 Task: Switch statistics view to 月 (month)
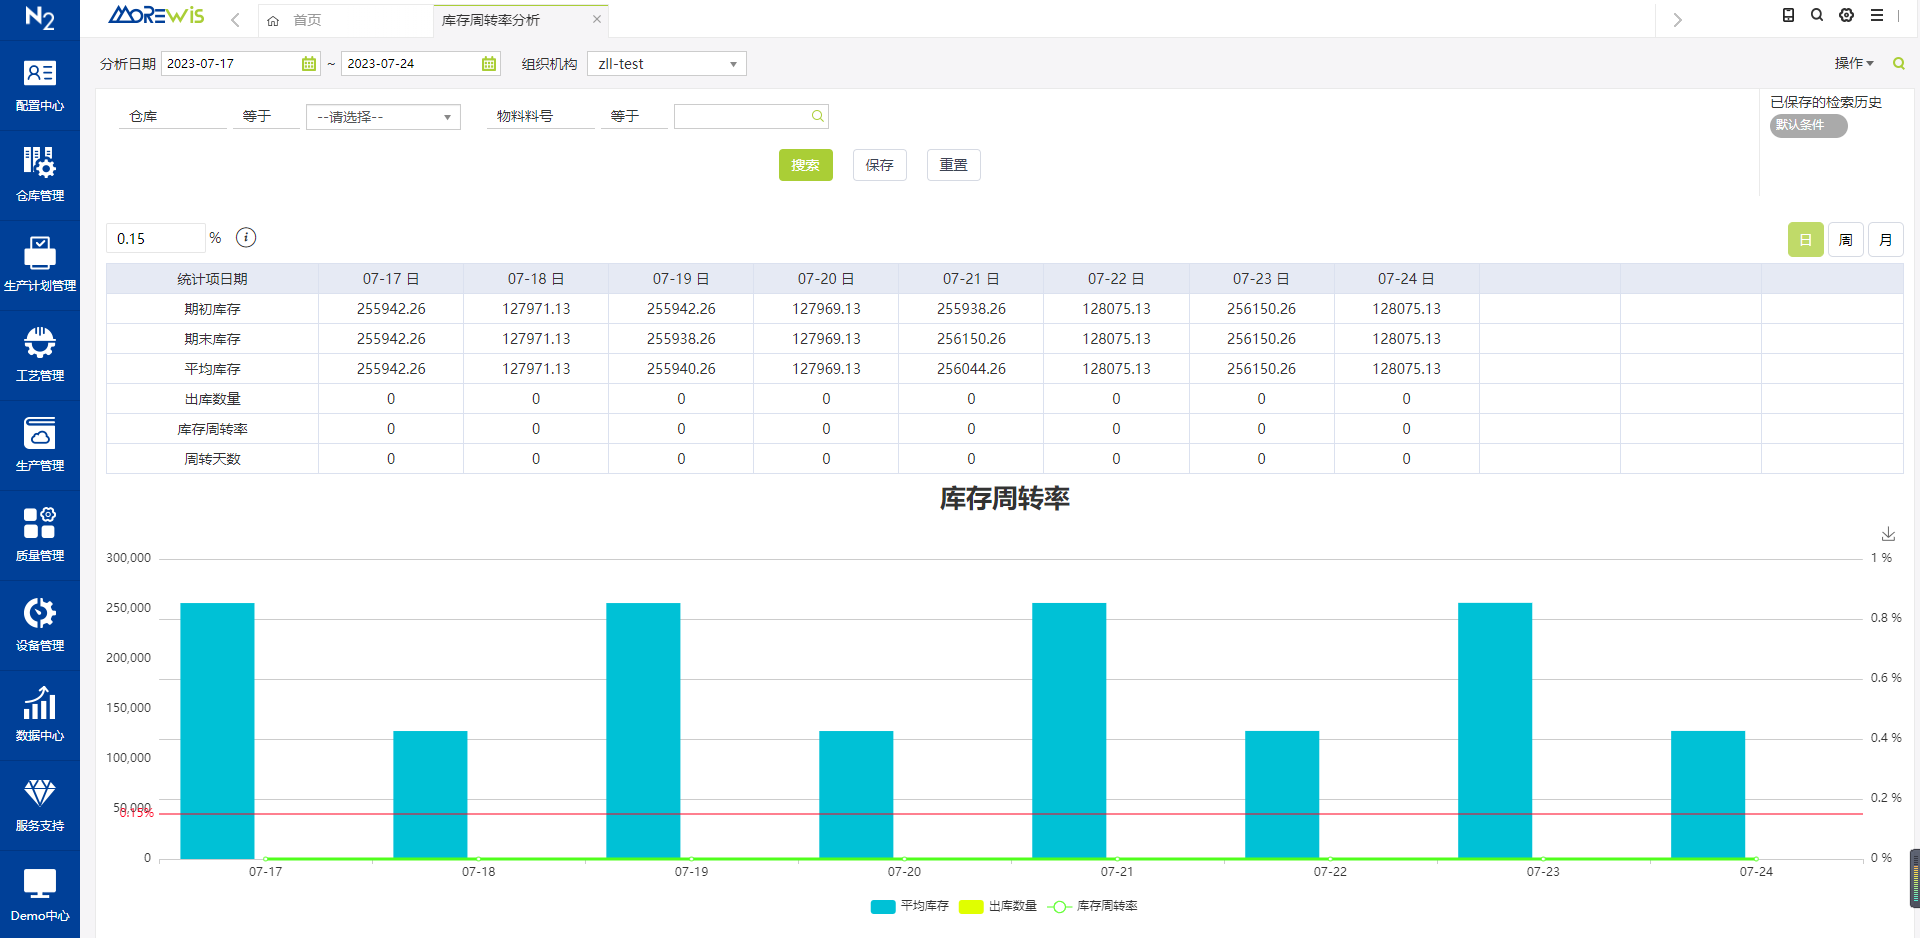[1885, 240]
